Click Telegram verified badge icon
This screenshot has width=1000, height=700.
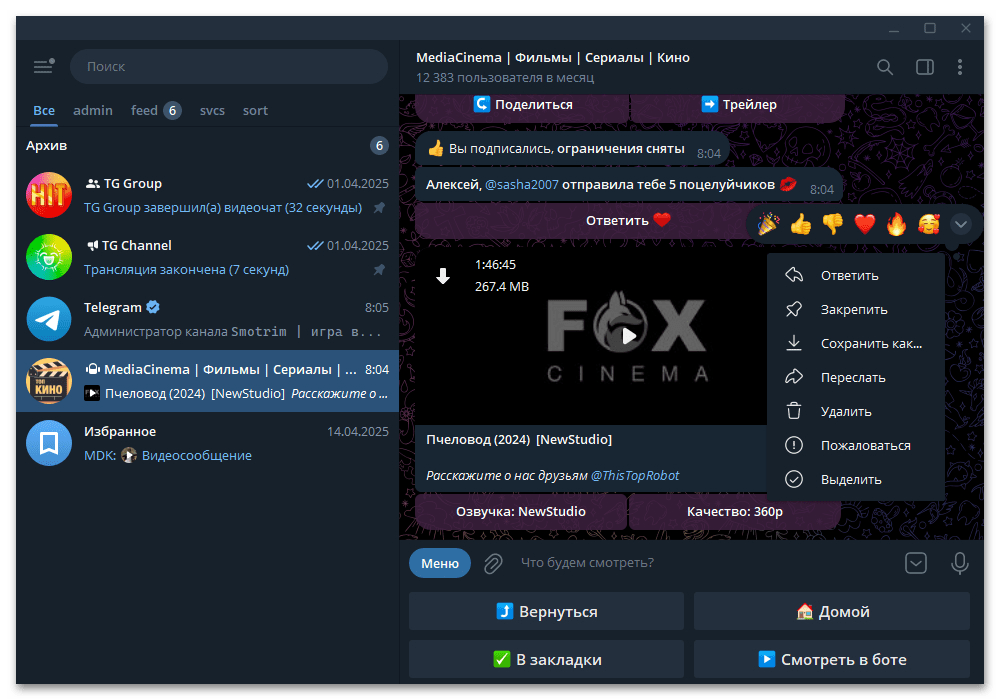click(153, 307)
